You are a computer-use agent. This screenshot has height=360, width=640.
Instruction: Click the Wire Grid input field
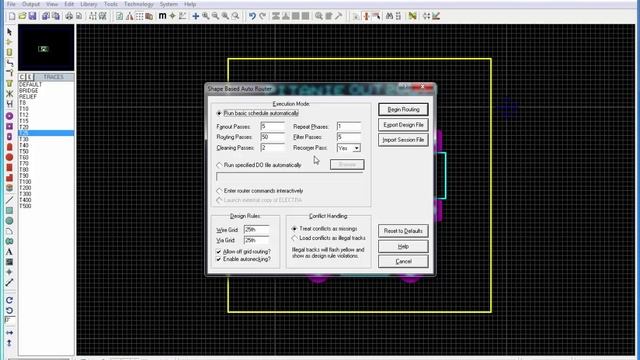pos(256,230)
